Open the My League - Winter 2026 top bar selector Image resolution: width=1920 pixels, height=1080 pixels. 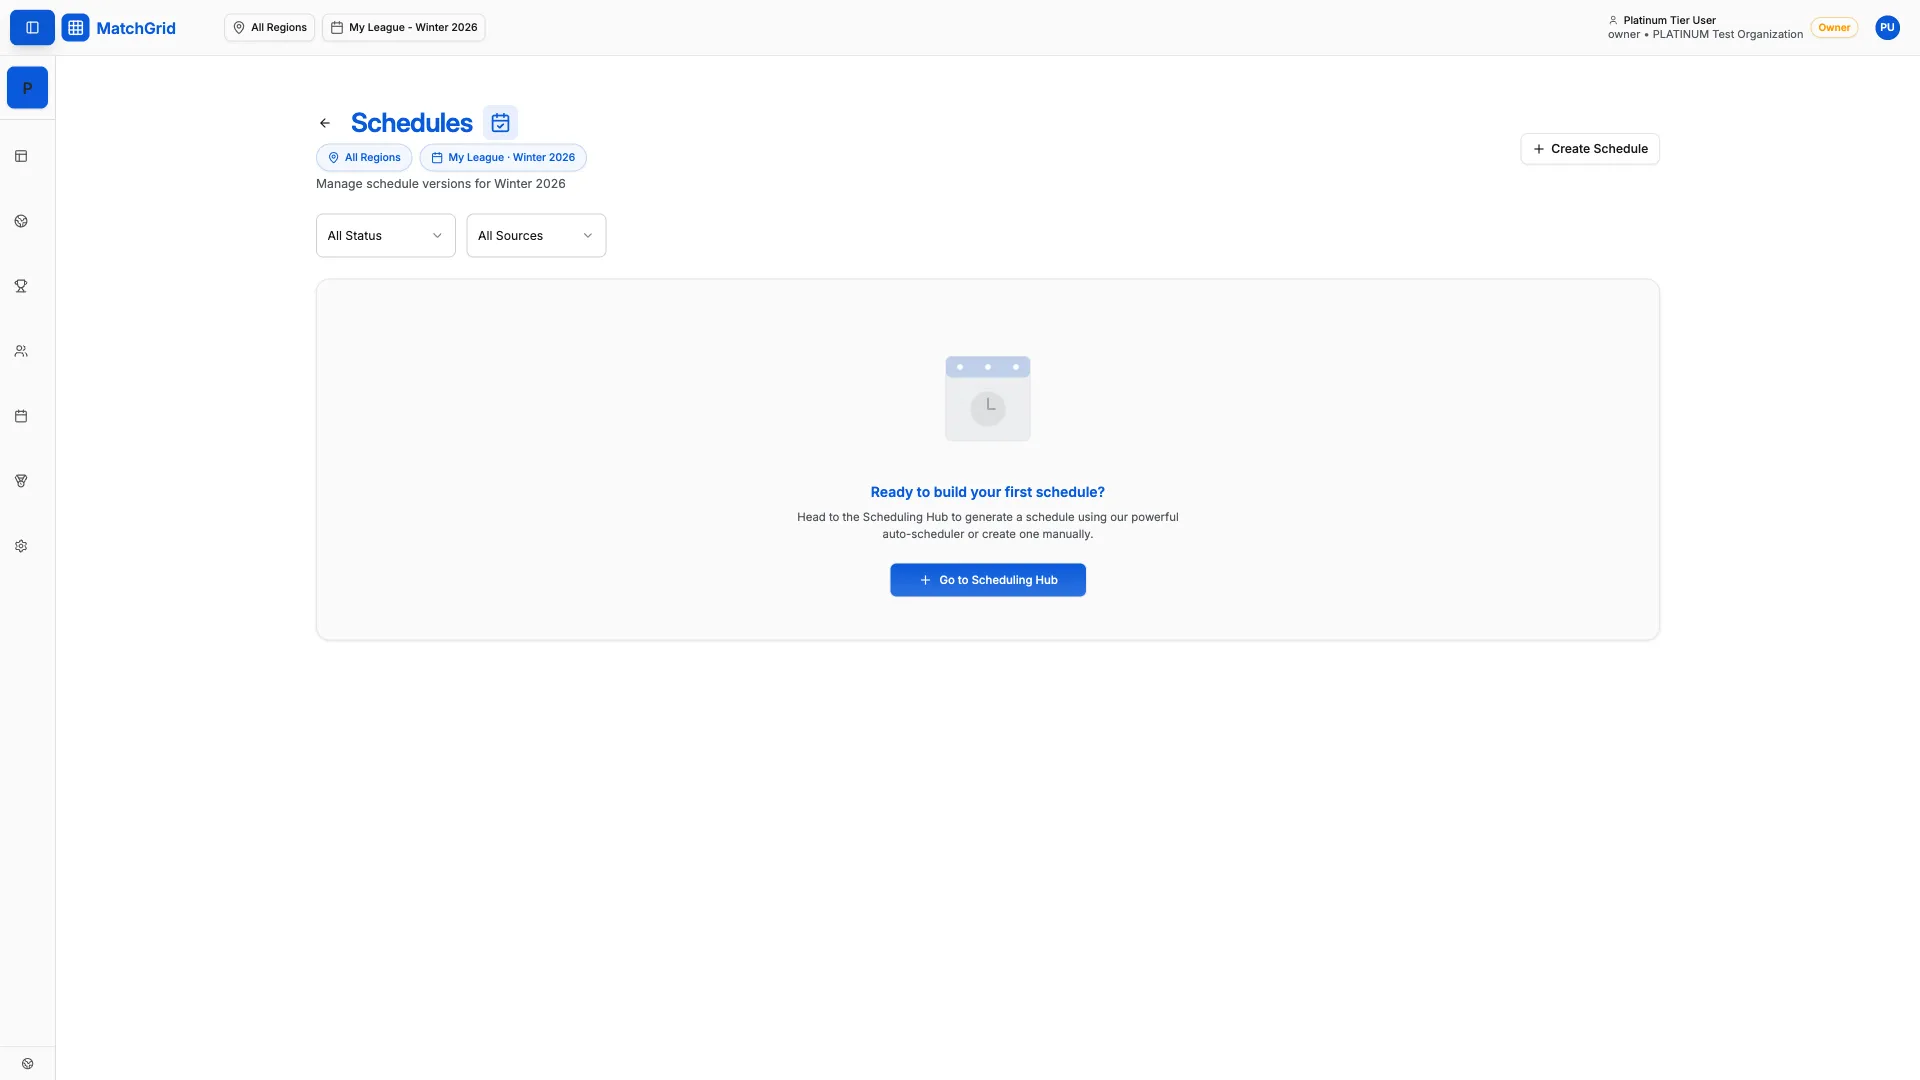coord(403,28)
